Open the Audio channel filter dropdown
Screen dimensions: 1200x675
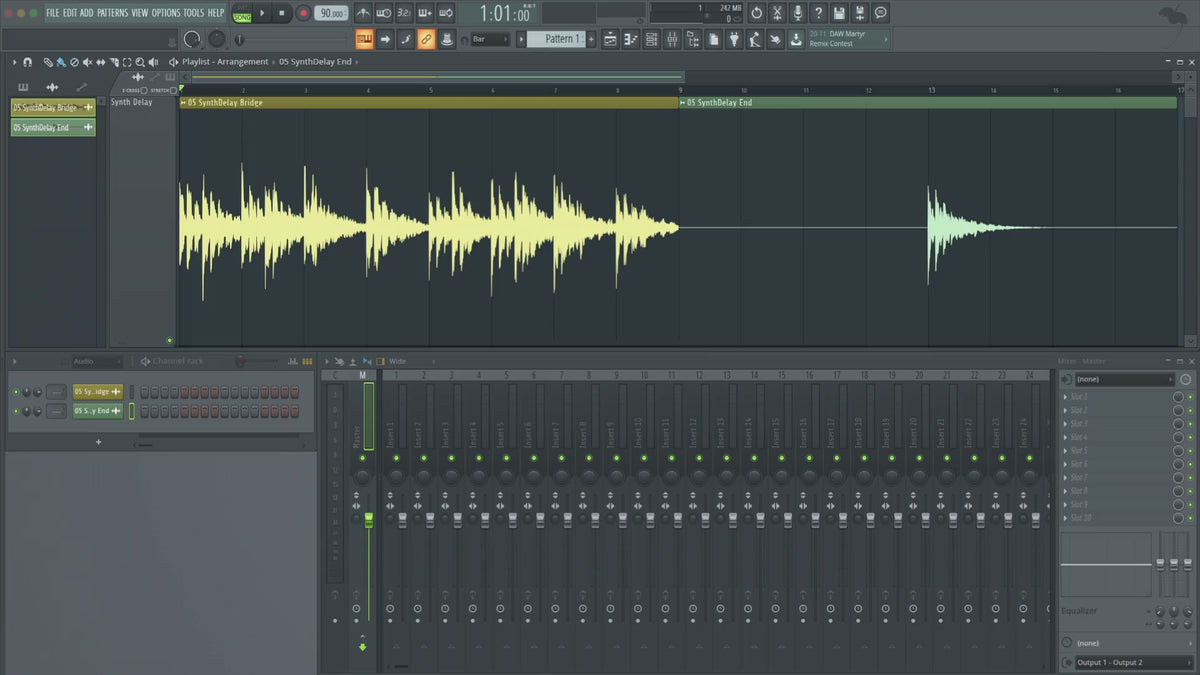[95, 361]
